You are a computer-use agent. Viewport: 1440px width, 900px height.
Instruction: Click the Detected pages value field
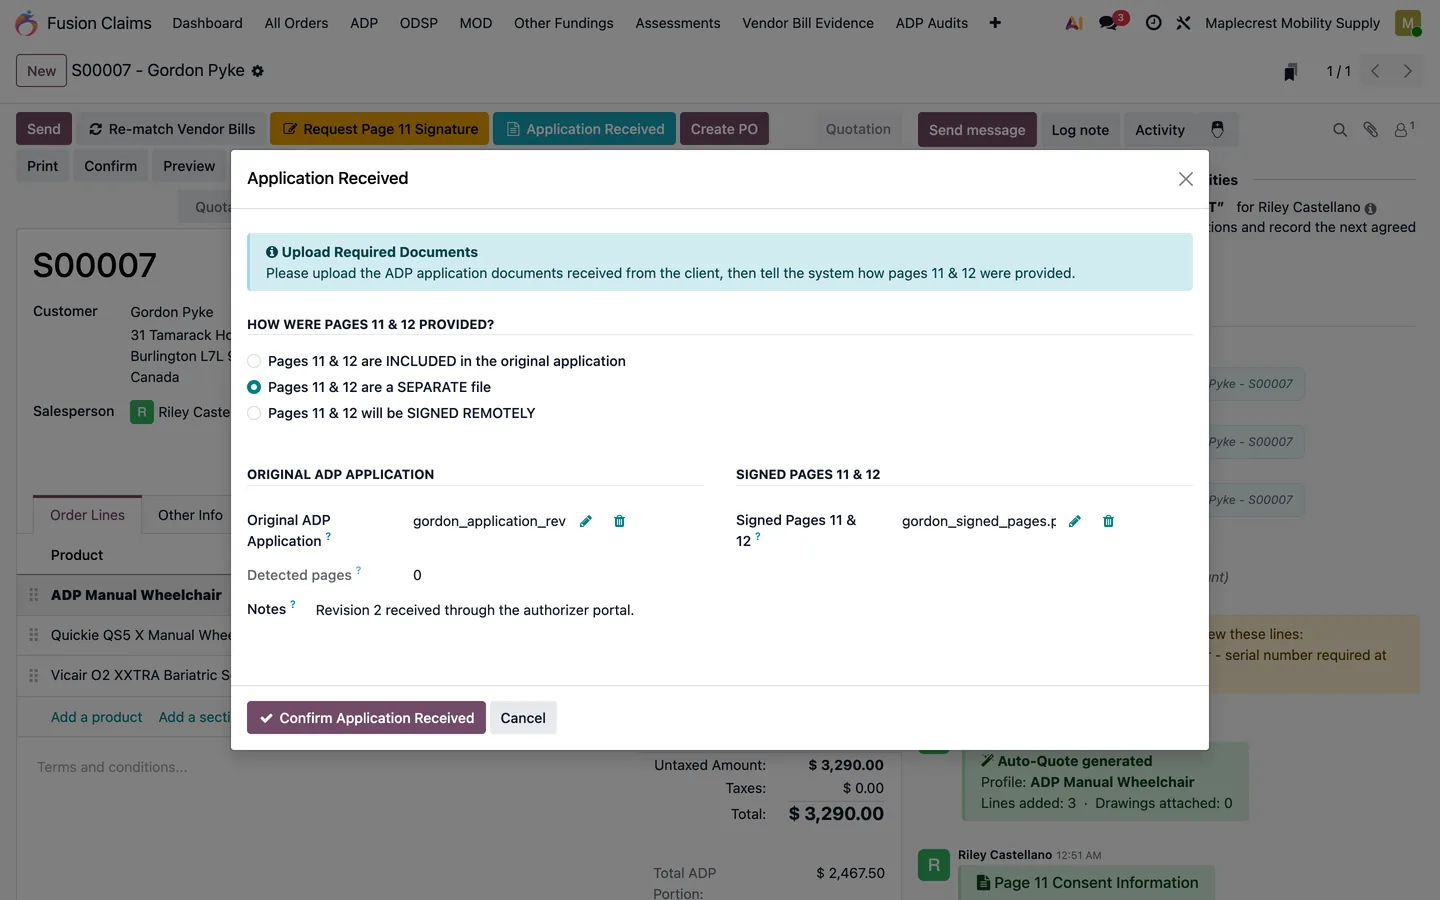tap(417, 575)
